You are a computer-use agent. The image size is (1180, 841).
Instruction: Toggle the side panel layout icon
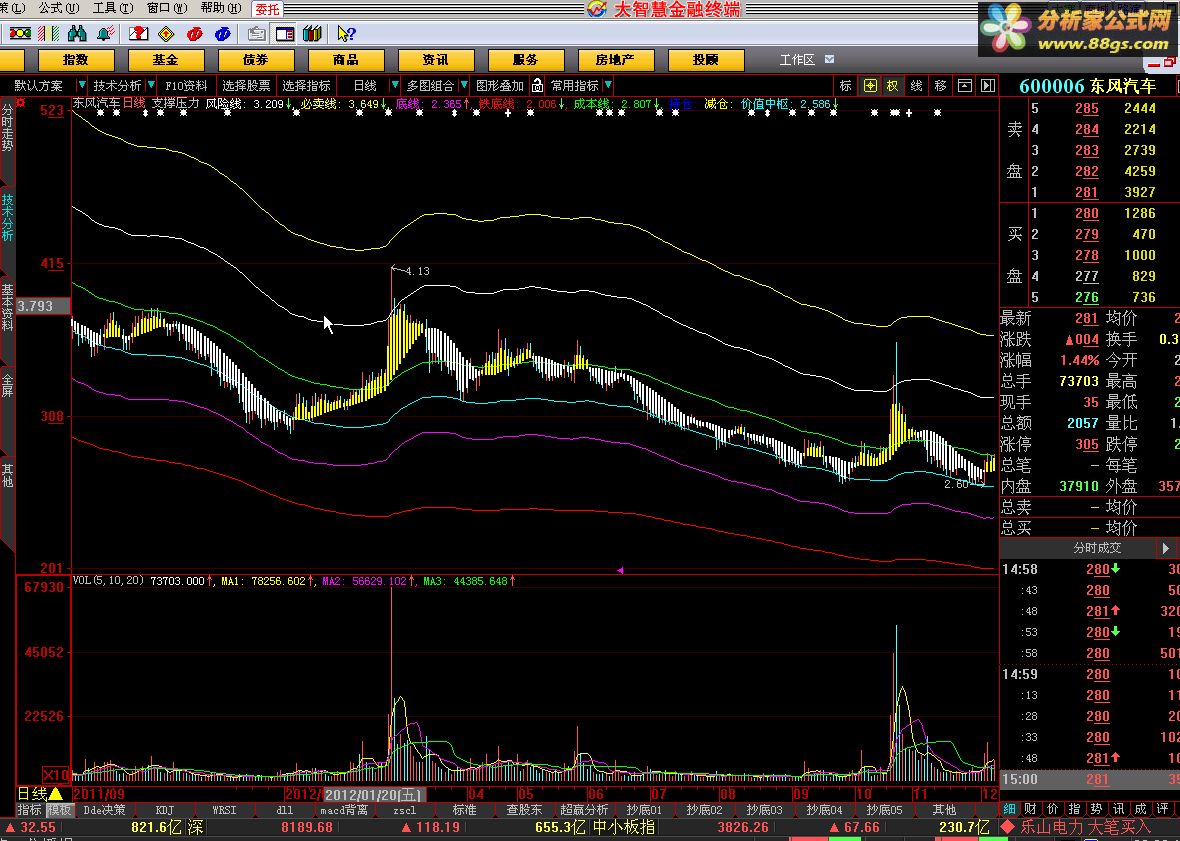pos(284,34)
